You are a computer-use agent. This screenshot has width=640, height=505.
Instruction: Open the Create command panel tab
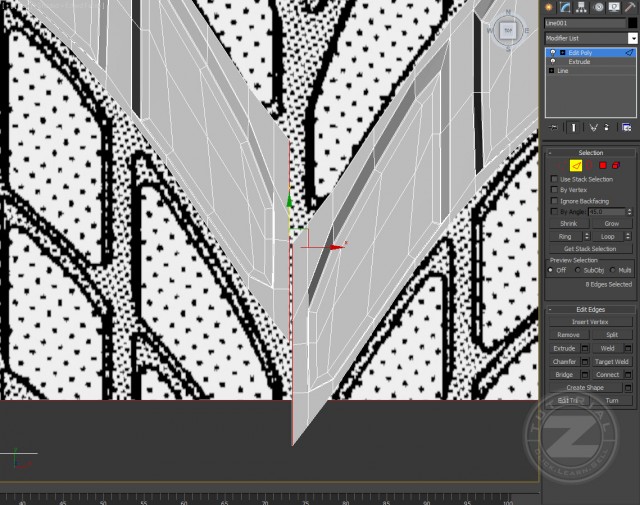point(549,7)
